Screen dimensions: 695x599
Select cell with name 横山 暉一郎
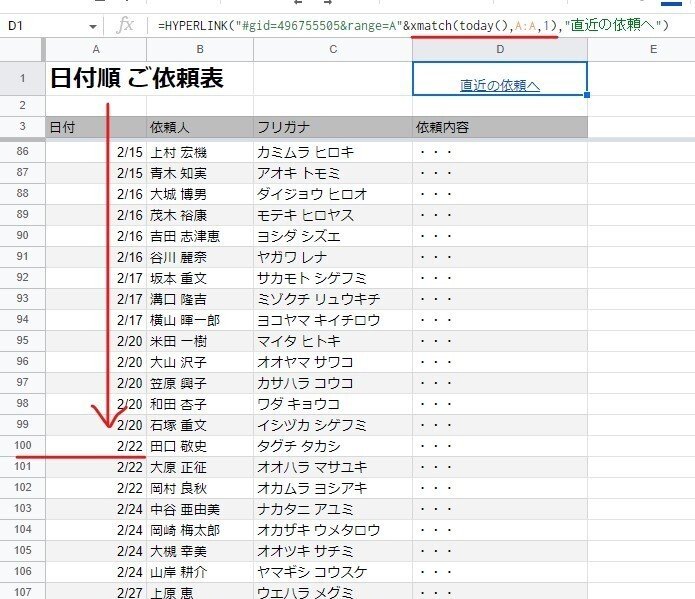click(200, 320)
